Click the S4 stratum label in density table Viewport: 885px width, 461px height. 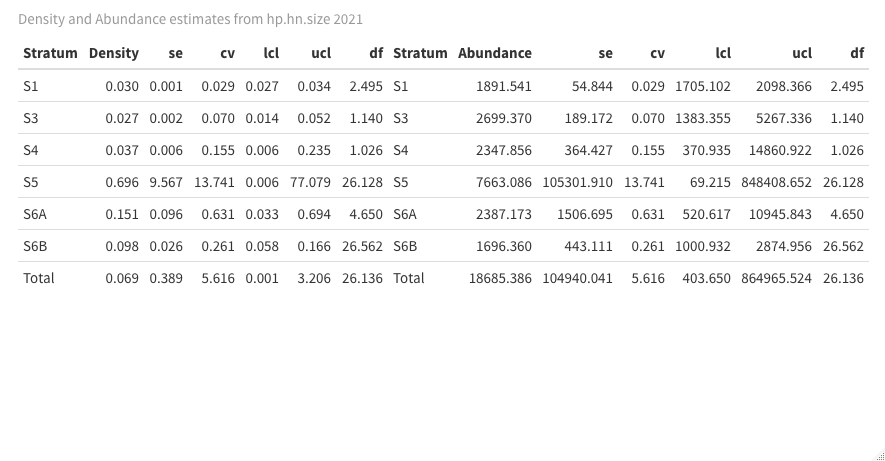click(x=30, y=151)
